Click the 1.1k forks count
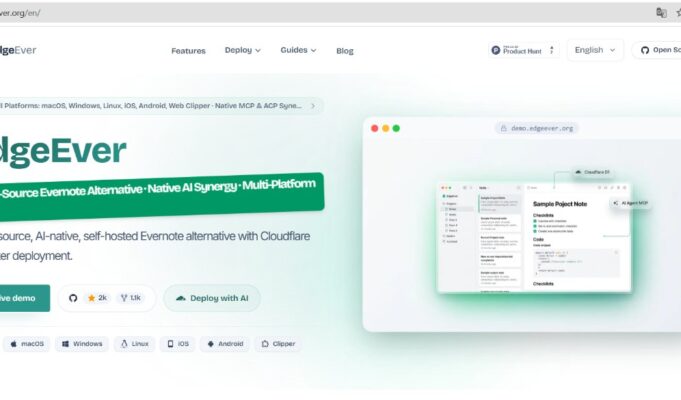 pos(131,298)
